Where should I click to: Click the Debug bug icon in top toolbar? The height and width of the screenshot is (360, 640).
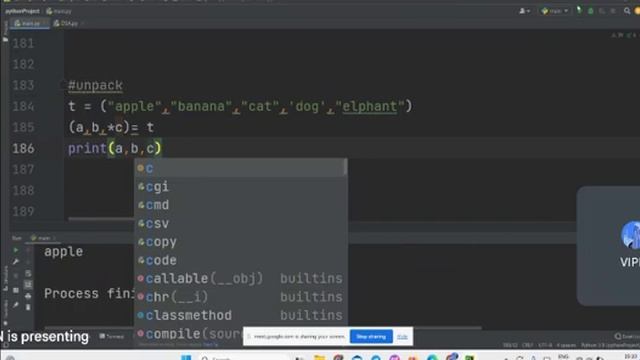(591, 11)
